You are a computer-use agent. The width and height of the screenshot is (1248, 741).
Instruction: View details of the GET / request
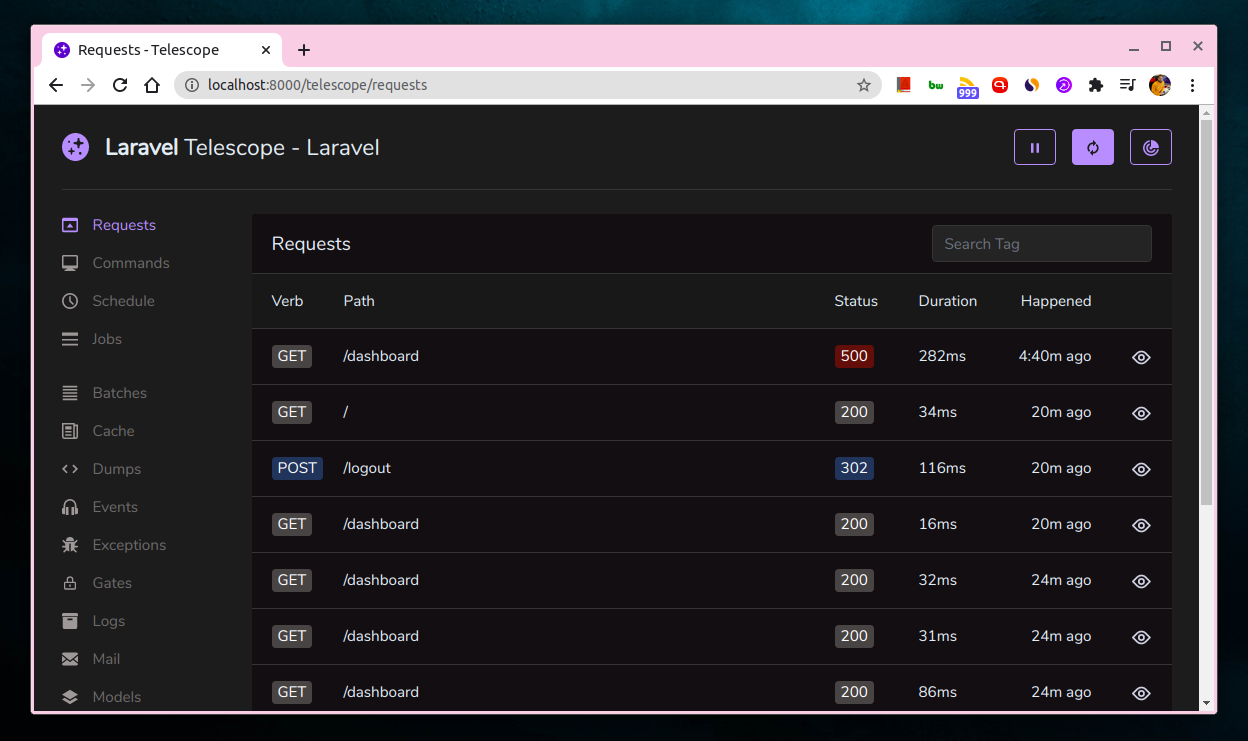tap(1141, 413)
